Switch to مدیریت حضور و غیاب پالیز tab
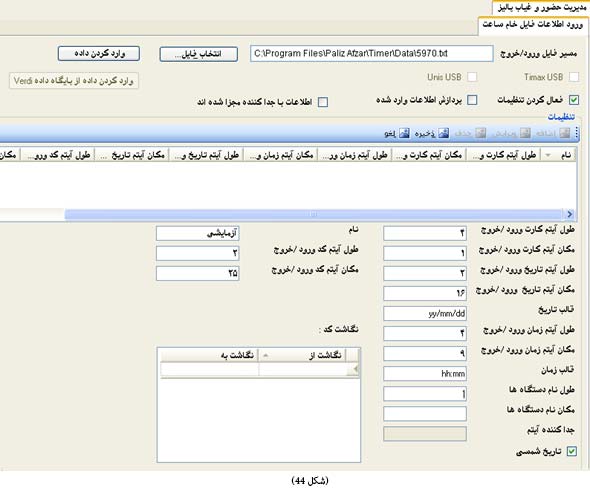 coord(541,8)
